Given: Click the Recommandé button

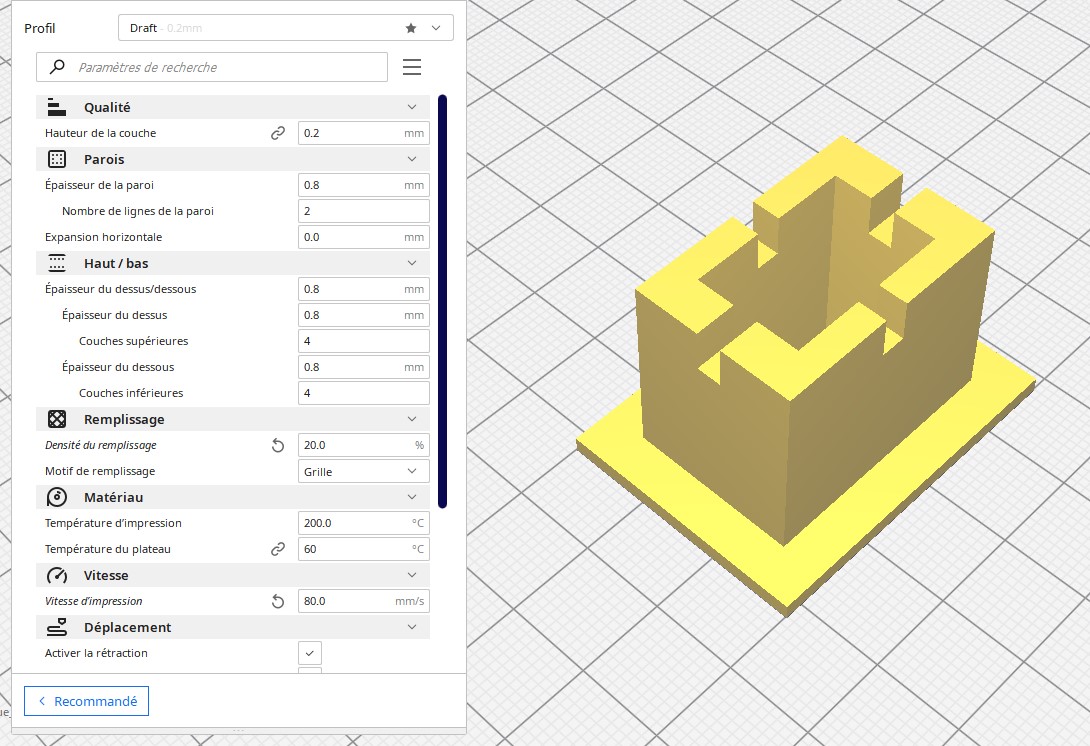Looking at the screenshot, I should [x=86, y=701].
